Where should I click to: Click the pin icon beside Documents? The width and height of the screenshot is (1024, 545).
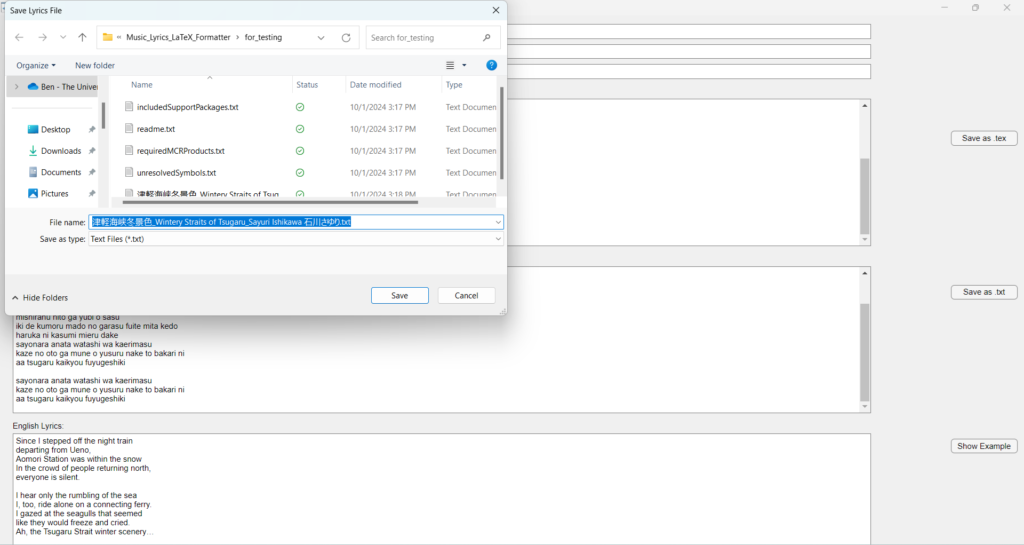91,172
